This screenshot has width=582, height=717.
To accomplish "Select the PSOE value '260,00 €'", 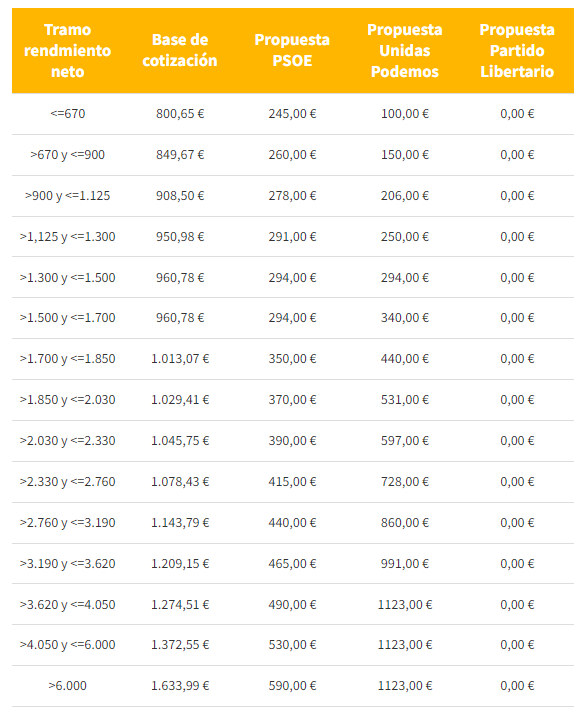I will 293,155.
